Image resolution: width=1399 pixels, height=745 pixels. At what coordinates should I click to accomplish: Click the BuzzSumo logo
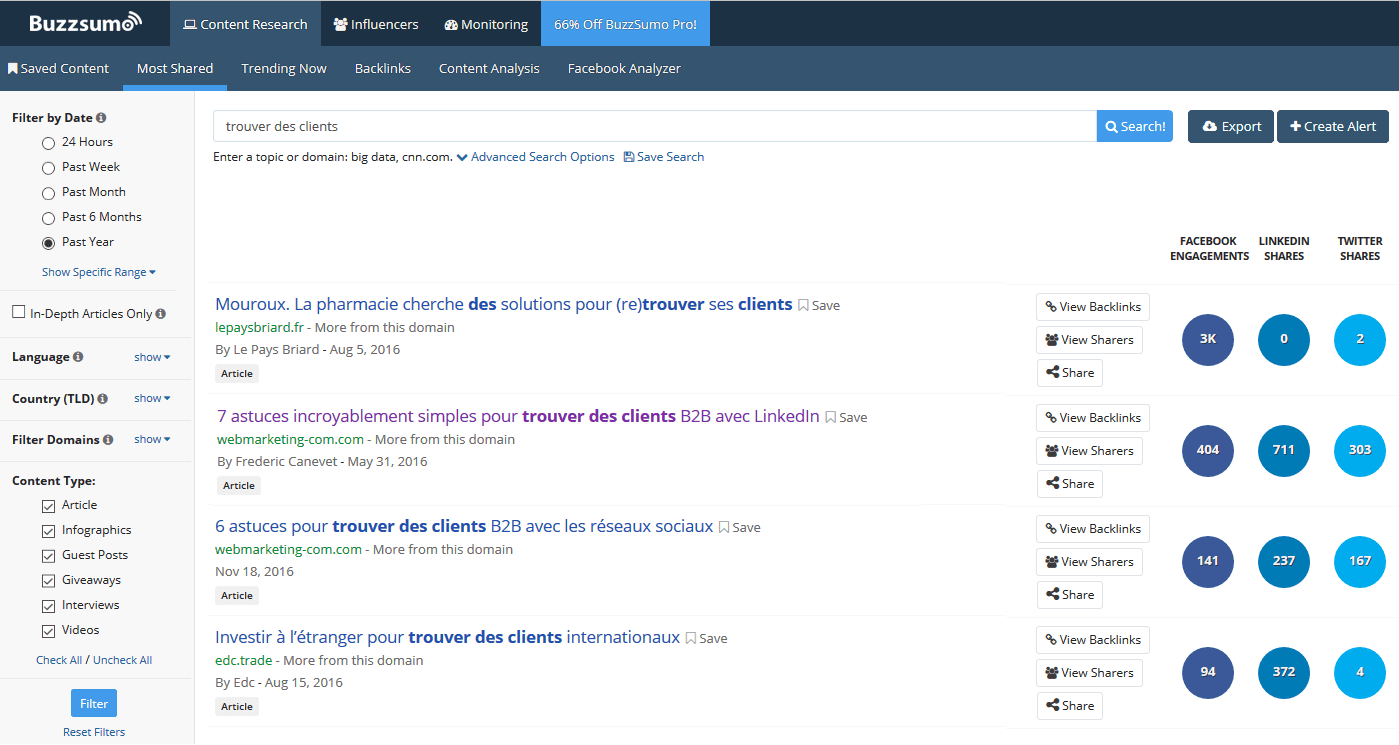pyautogui.click(x=84, y=23)
